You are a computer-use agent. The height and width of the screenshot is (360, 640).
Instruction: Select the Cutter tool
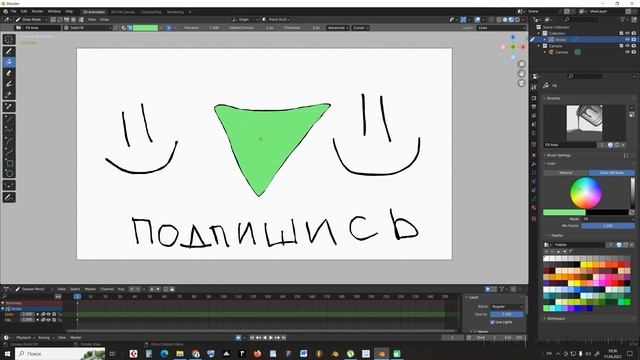(x=9, y=95)
